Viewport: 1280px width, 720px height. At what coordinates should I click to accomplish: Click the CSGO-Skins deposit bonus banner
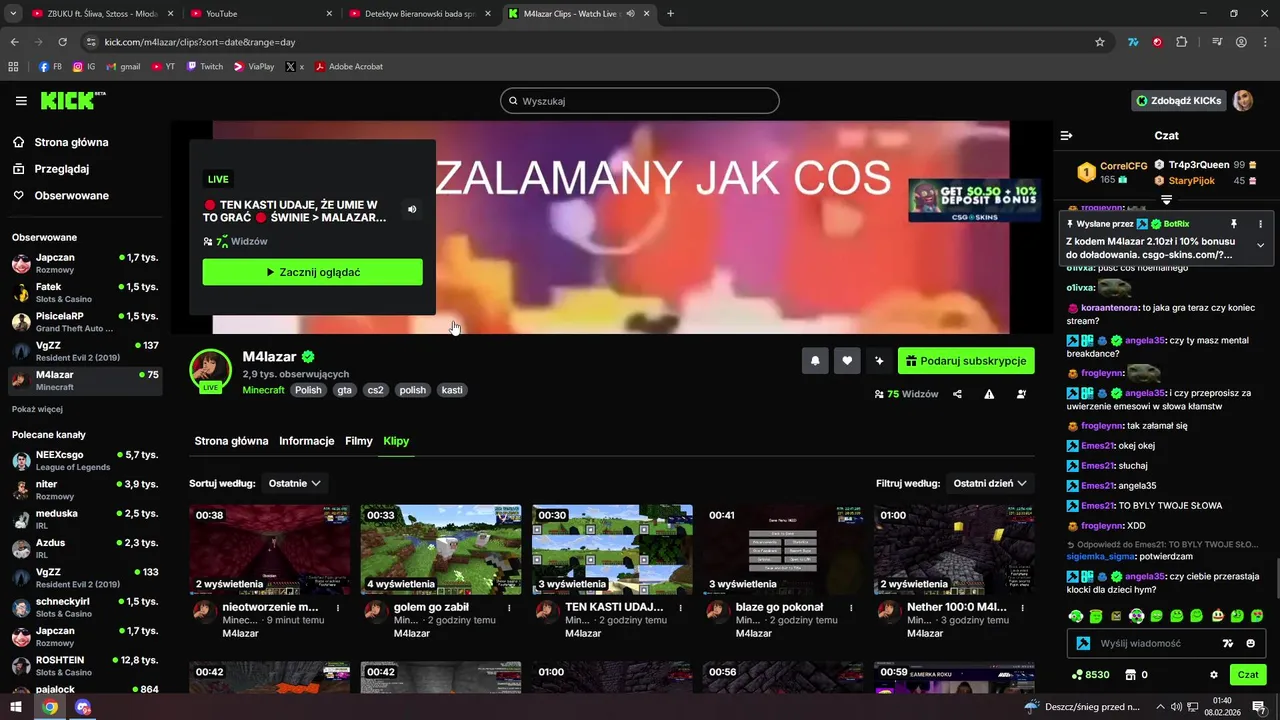(974, 200)
